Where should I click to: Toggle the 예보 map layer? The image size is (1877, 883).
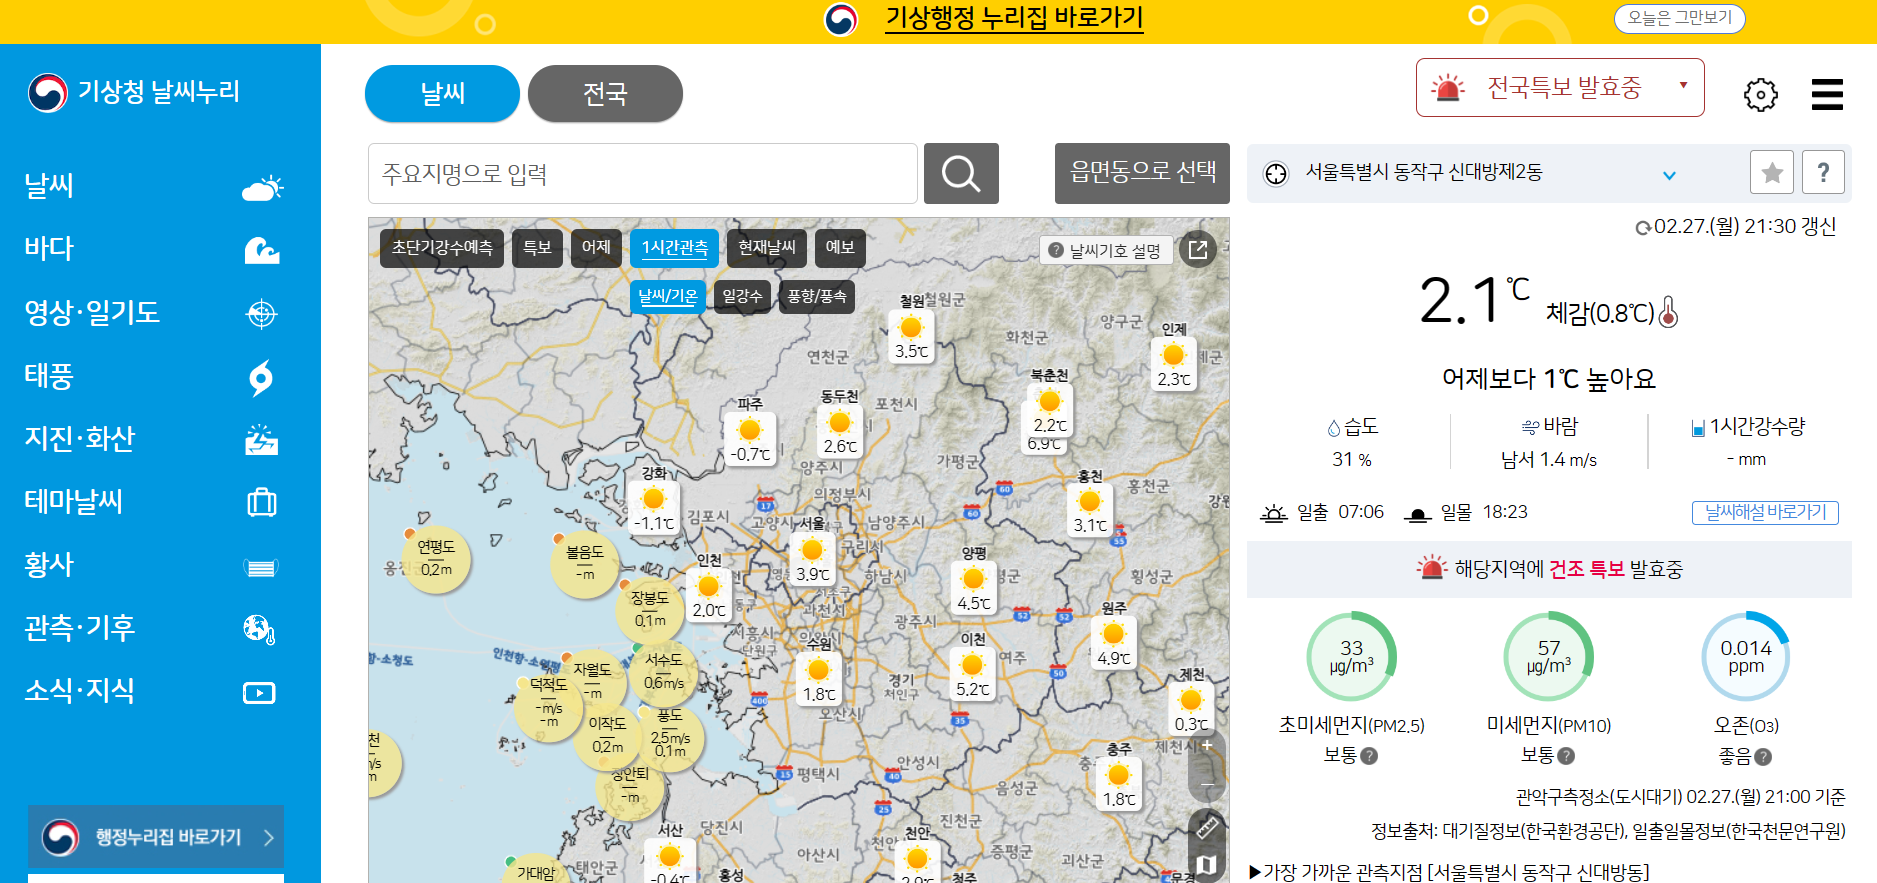tap(840, 247)
